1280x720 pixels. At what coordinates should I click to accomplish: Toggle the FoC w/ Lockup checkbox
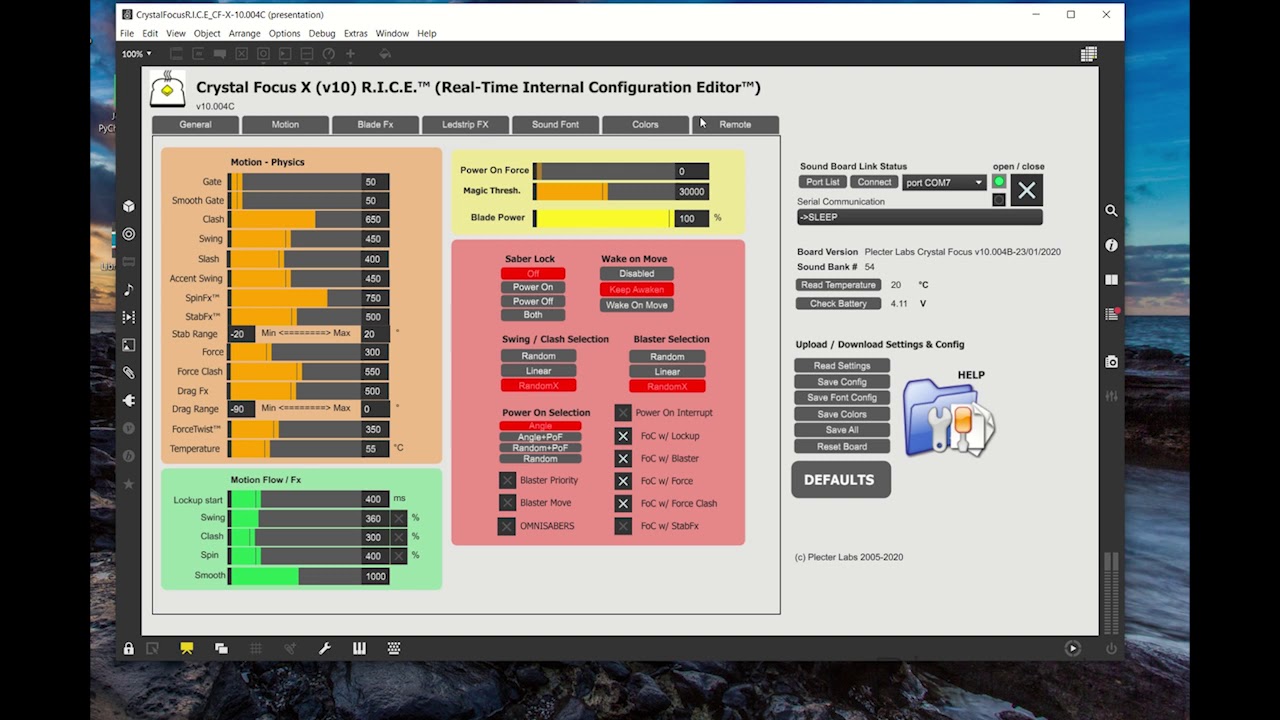[x=623, y=436]
